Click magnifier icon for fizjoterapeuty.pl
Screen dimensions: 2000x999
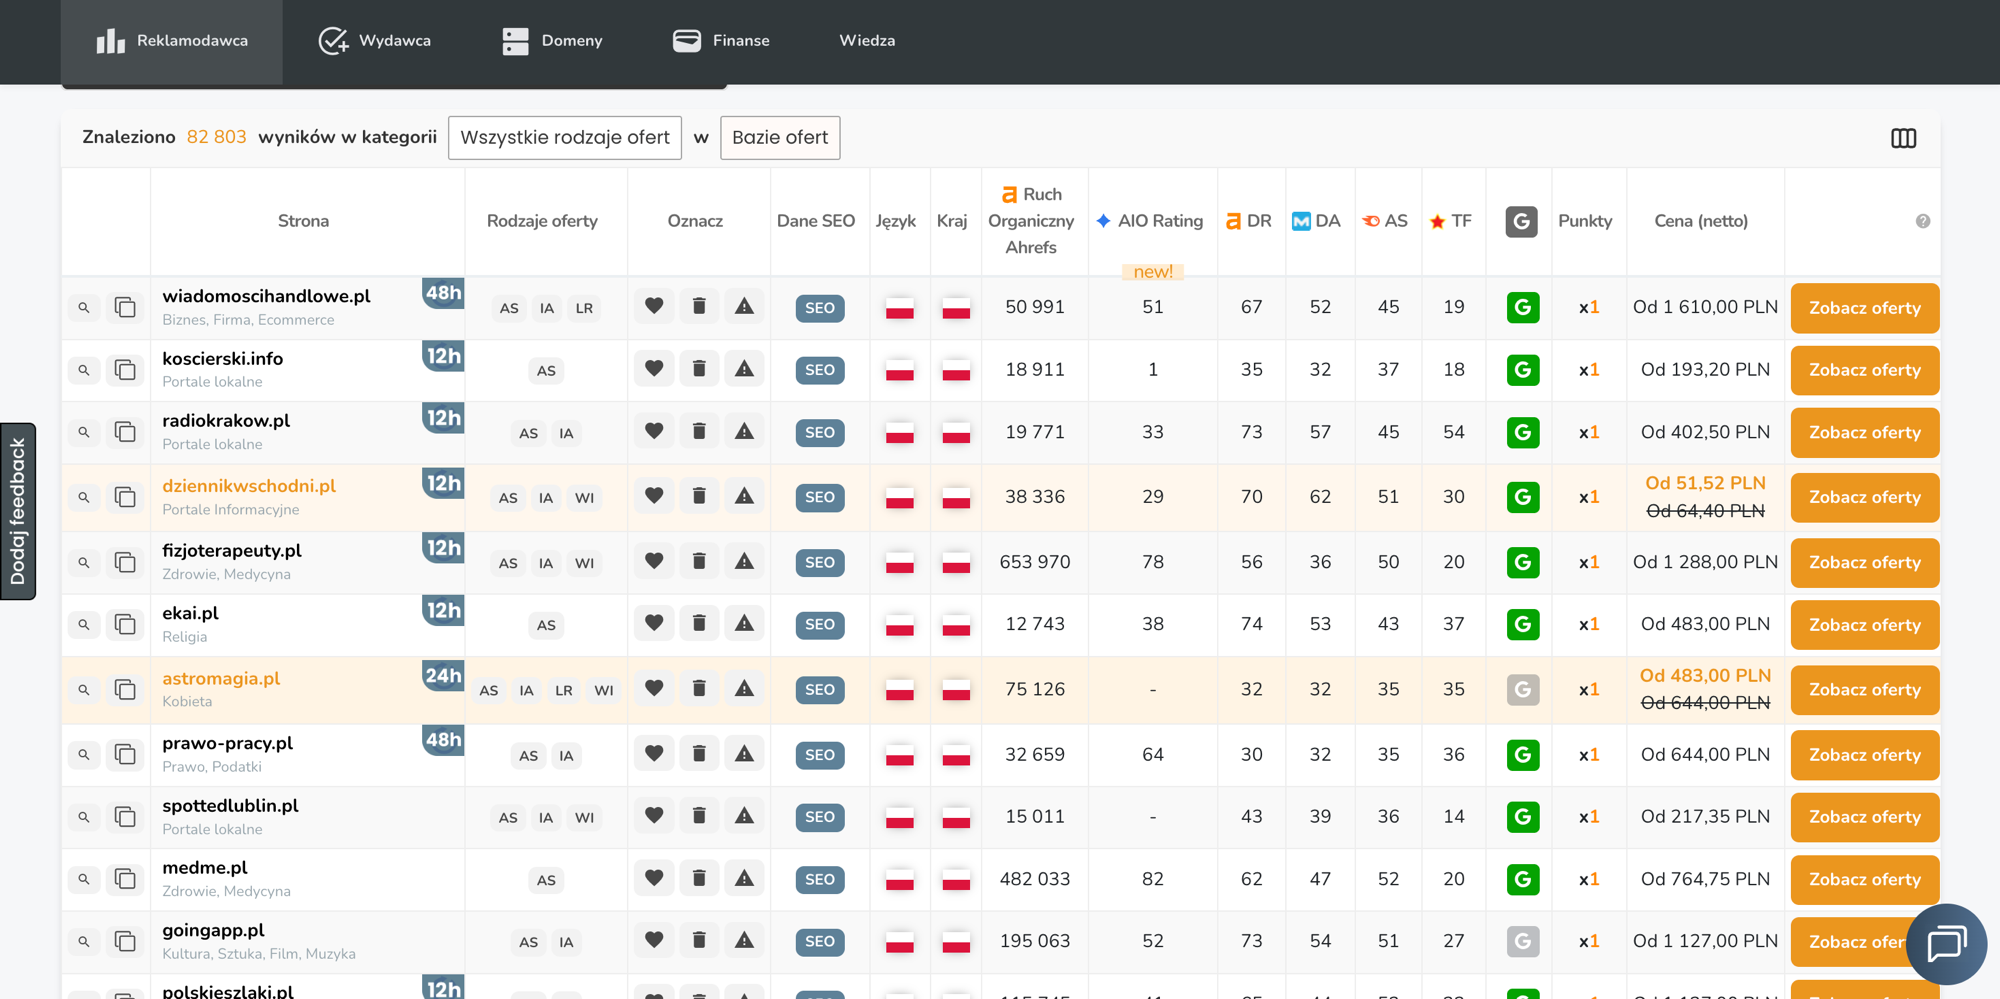click(84, 562)
